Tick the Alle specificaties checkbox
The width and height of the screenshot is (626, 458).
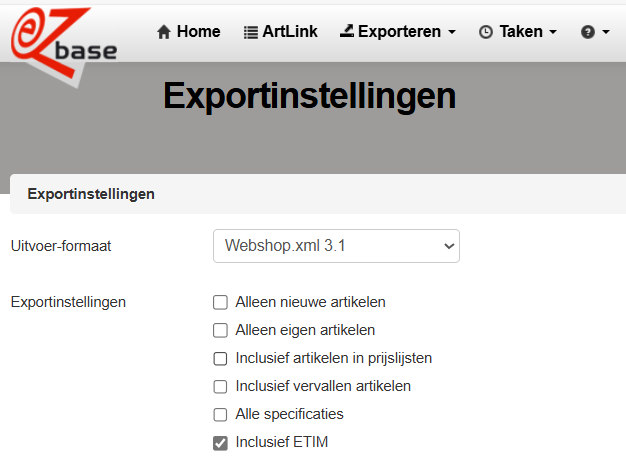pyautogui.click(x=220, y=414)
